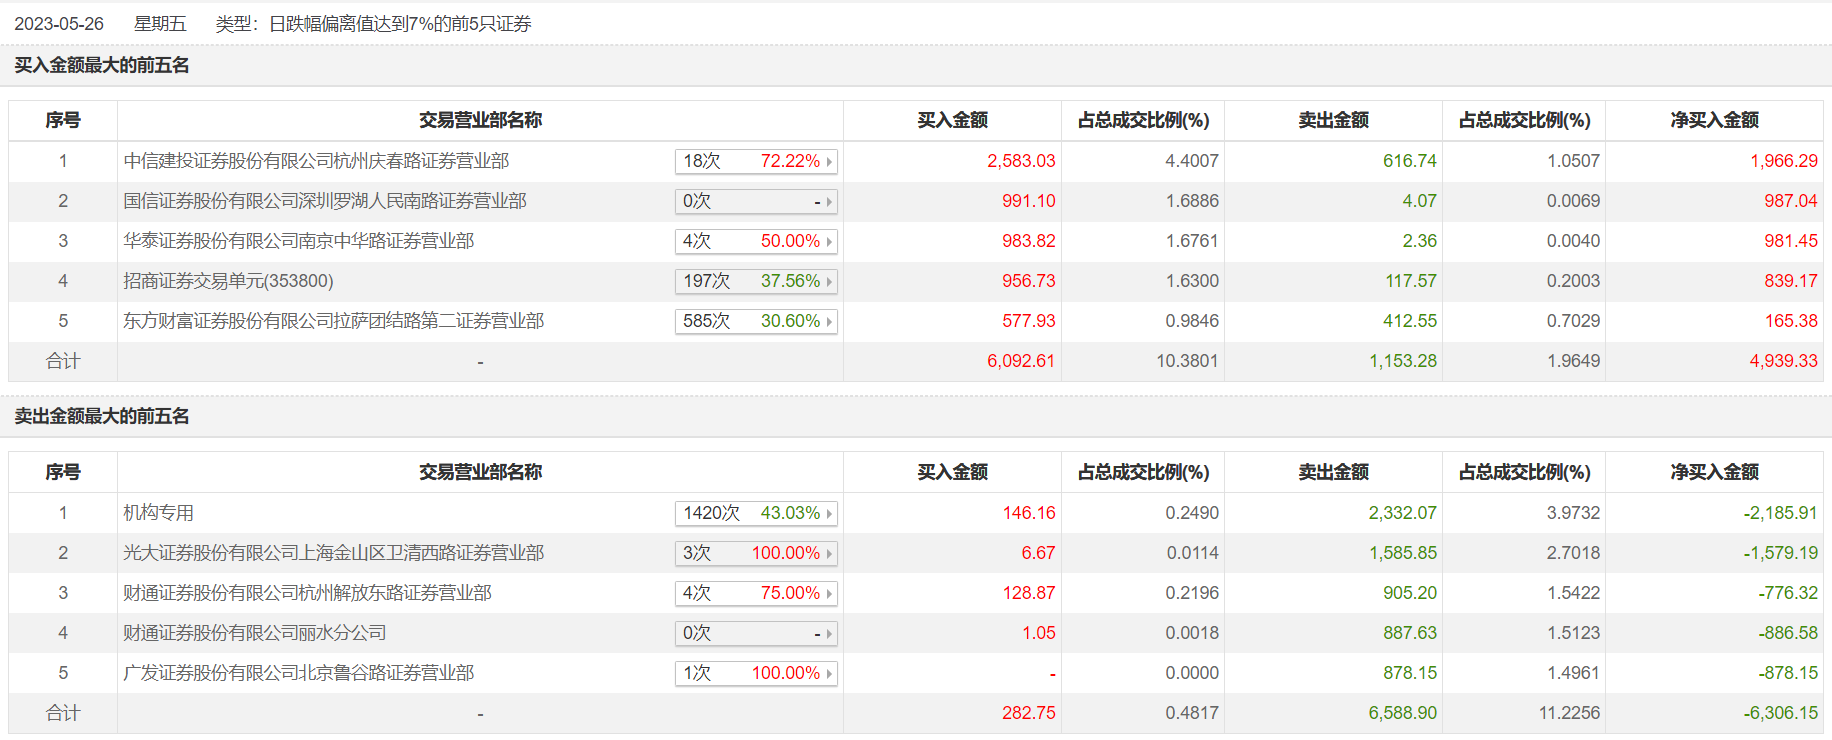The height and width of the screenshot is (740, 1832).
Task: Click the arrow icon next to 72.22%
Action: pos(829,162)
